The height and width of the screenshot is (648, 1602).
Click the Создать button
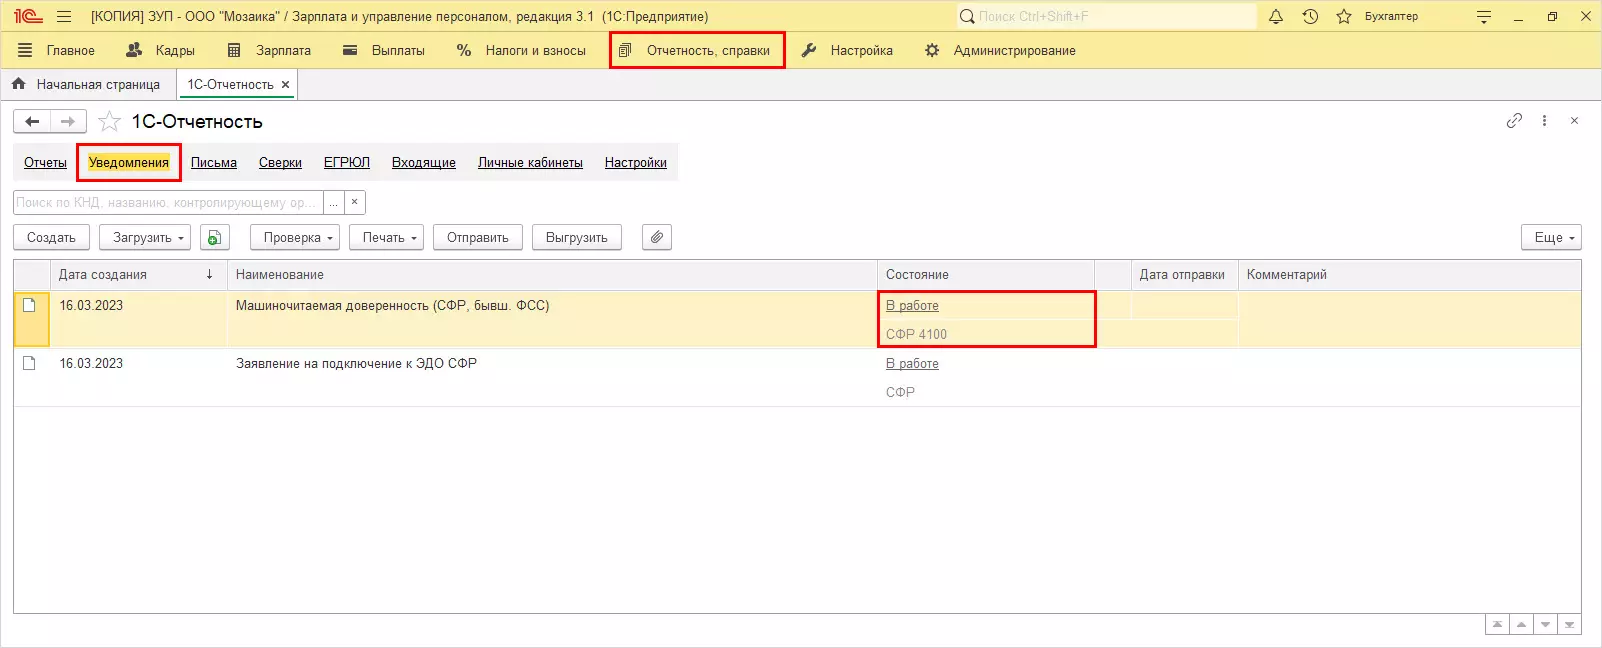51,237
